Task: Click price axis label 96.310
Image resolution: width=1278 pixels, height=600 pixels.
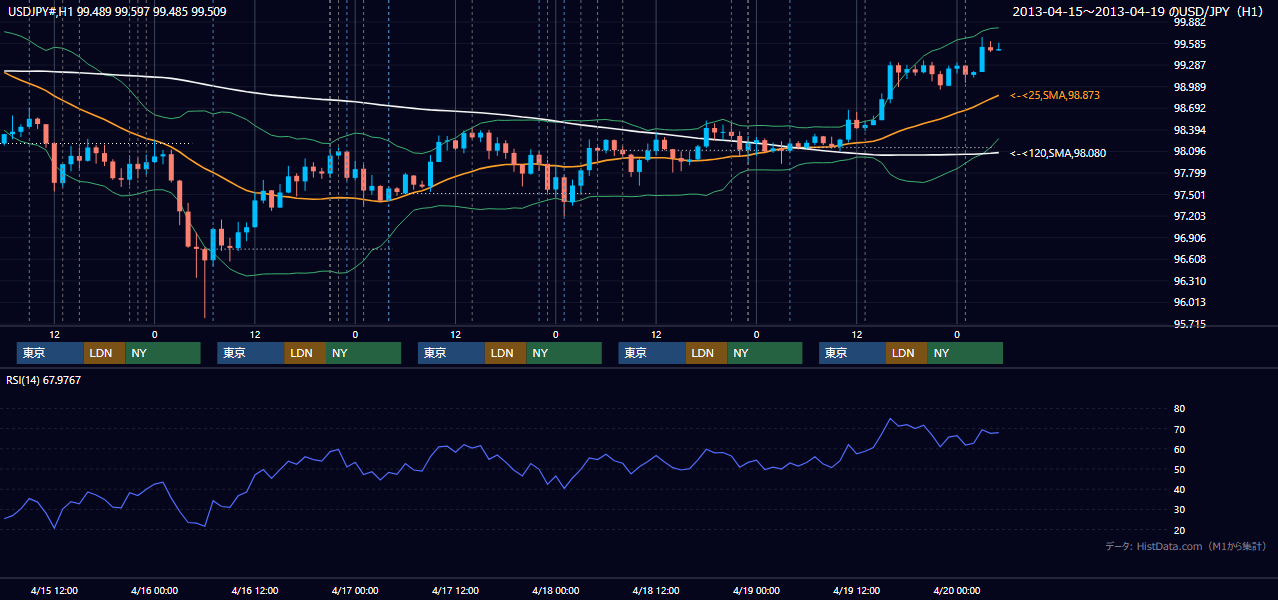Action: 1189,281
